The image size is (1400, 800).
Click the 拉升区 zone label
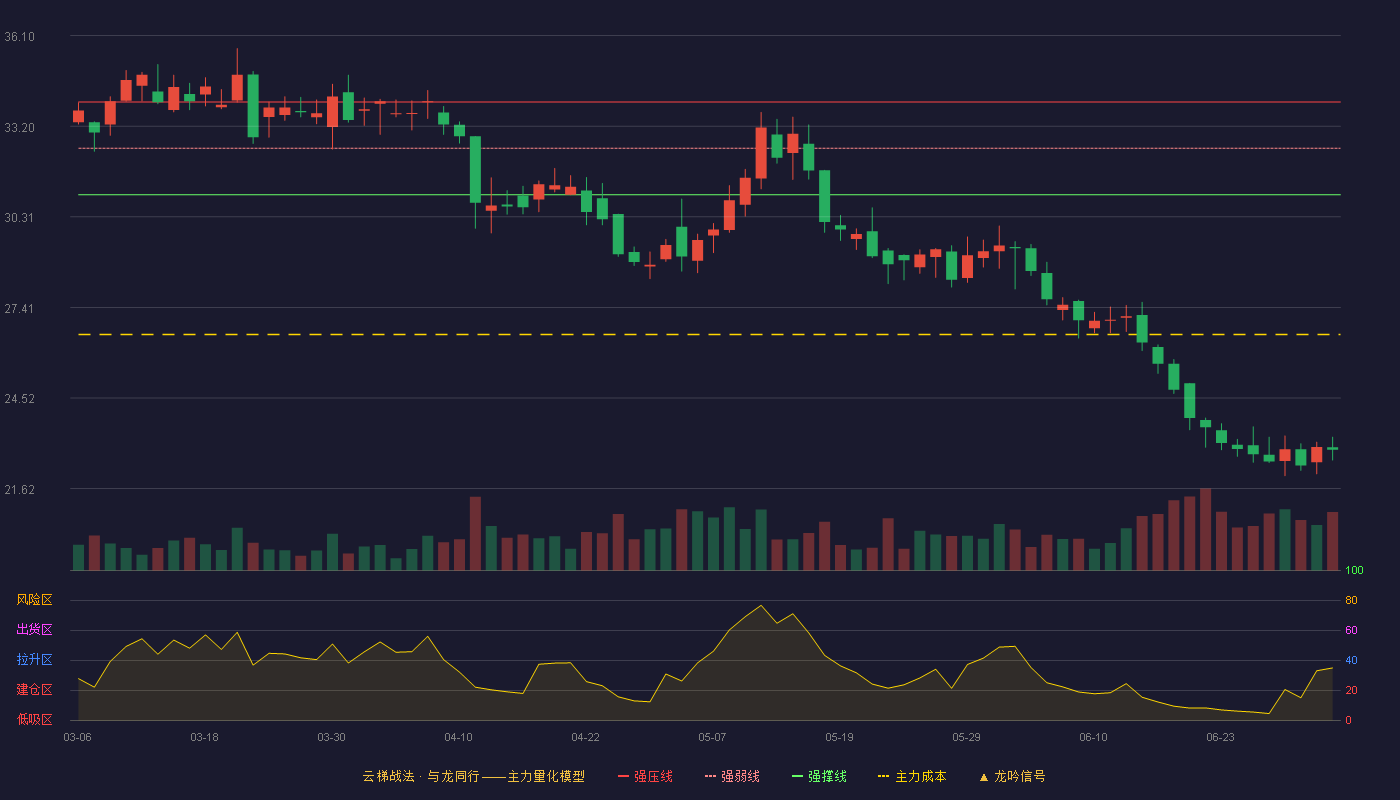tap(34, 660)
